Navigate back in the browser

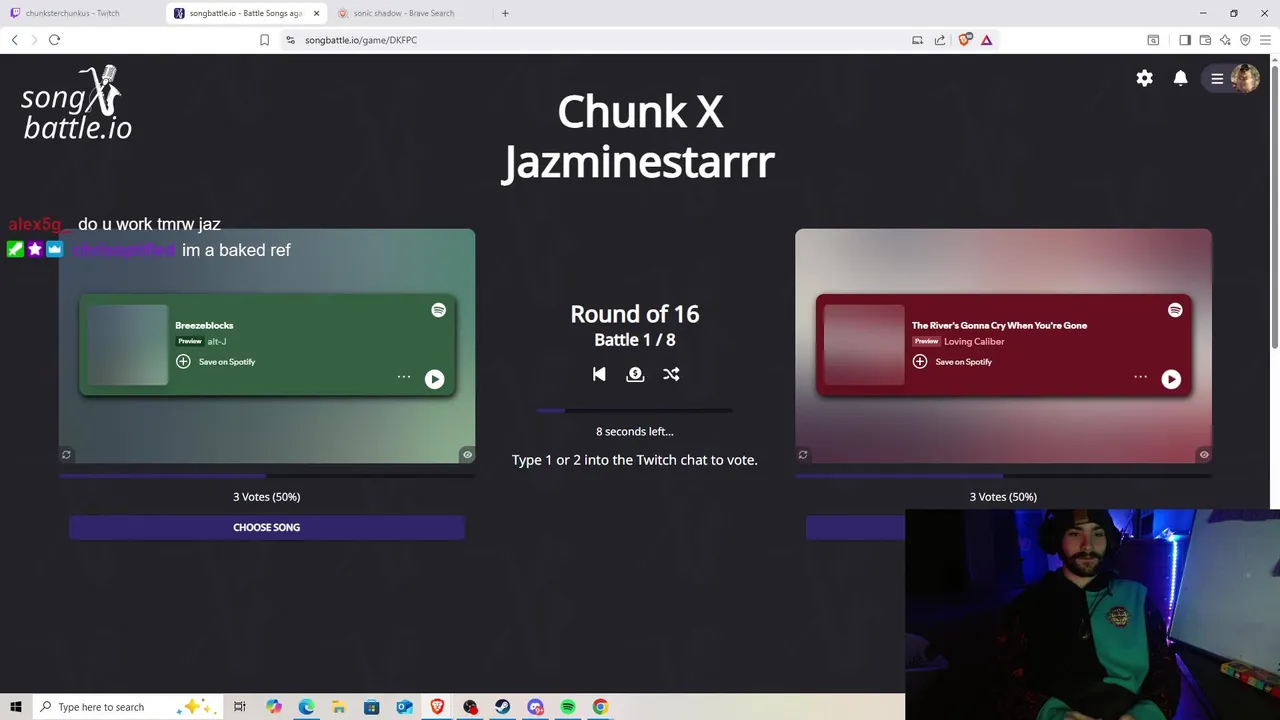tap(14, 40)
